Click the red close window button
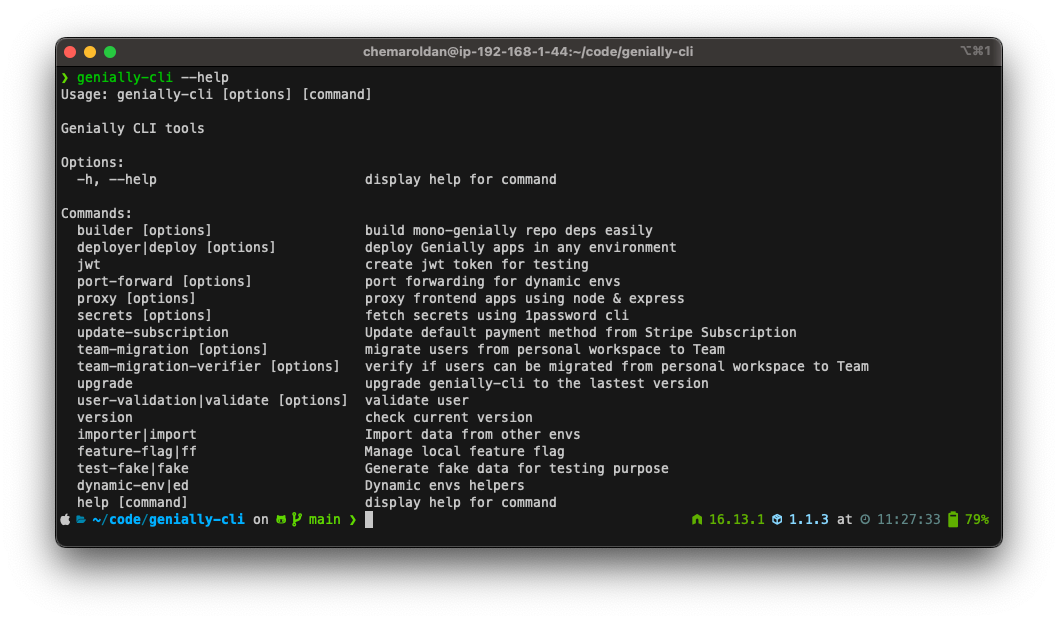 [x=69, y=52]
